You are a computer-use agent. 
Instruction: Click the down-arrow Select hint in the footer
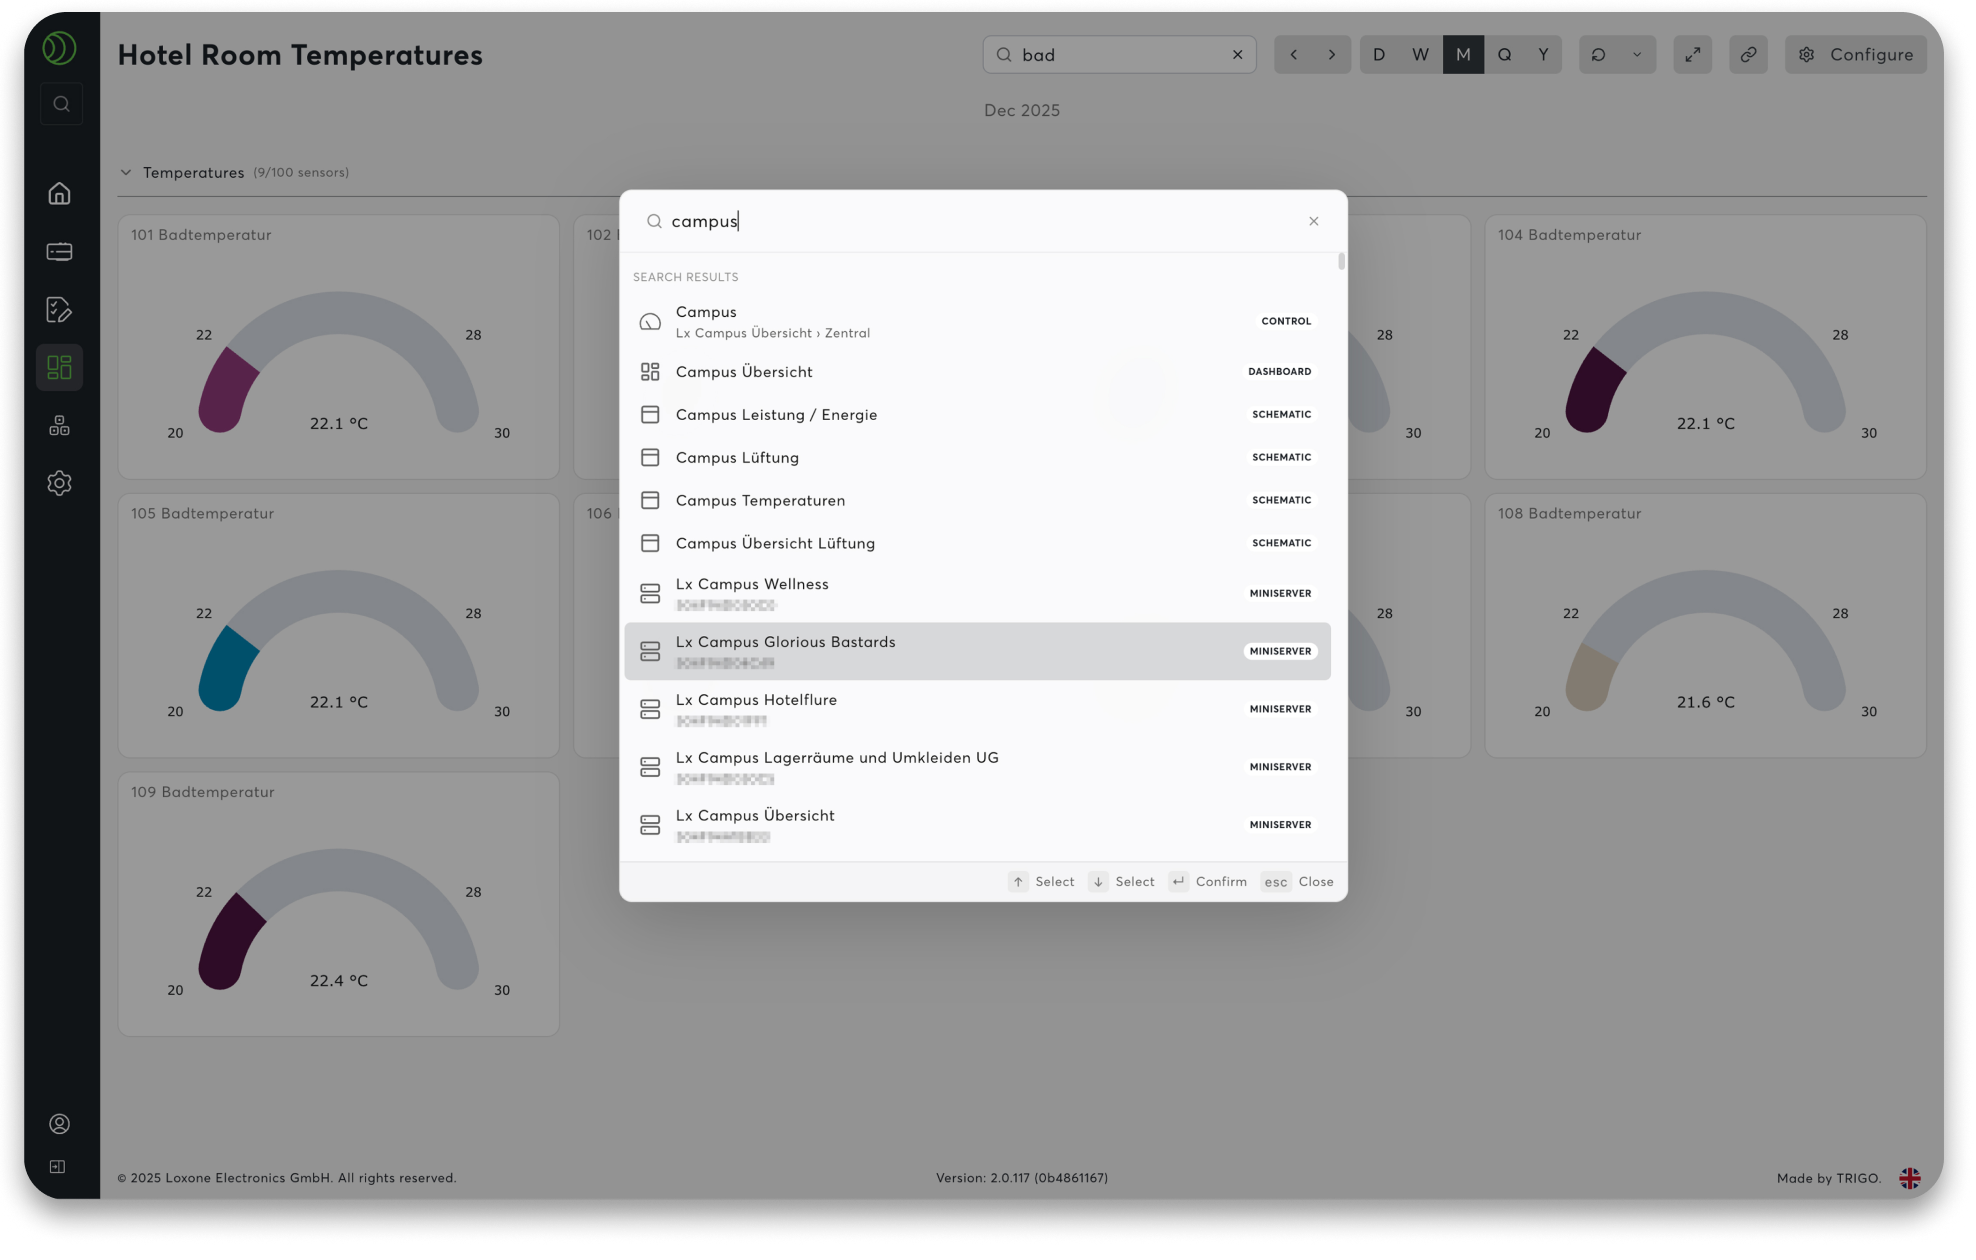click(1122, 882)
